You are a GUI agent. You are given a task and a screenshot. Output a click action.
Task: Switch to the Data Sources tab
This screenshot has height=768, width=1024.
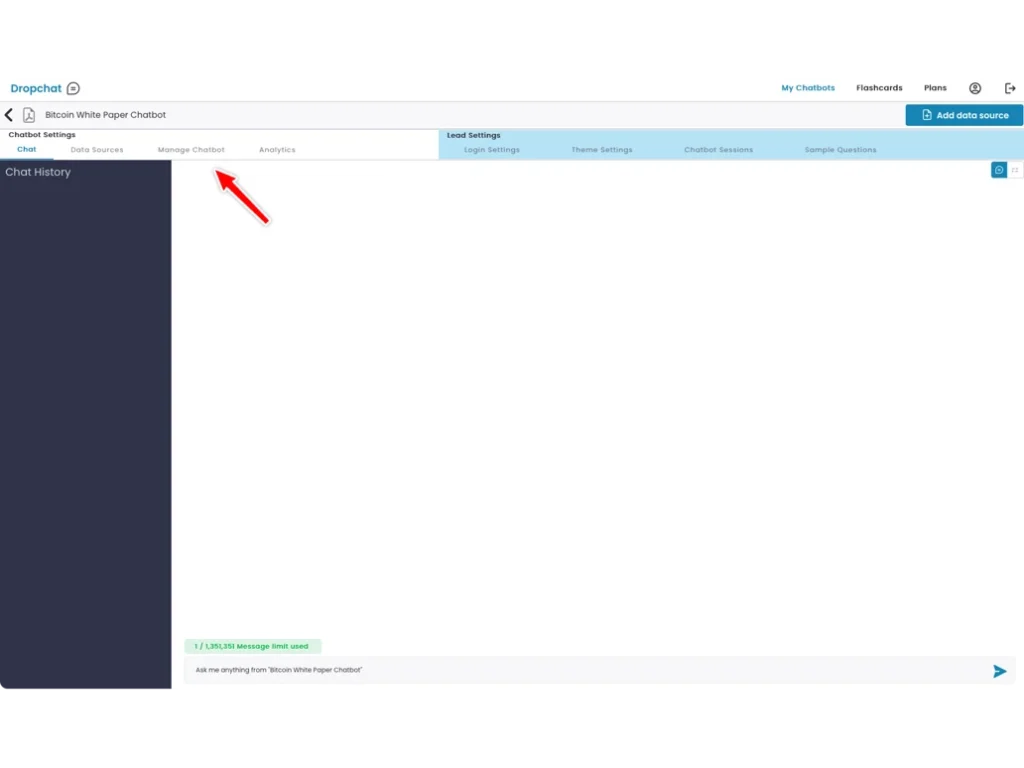click(97, 150)
